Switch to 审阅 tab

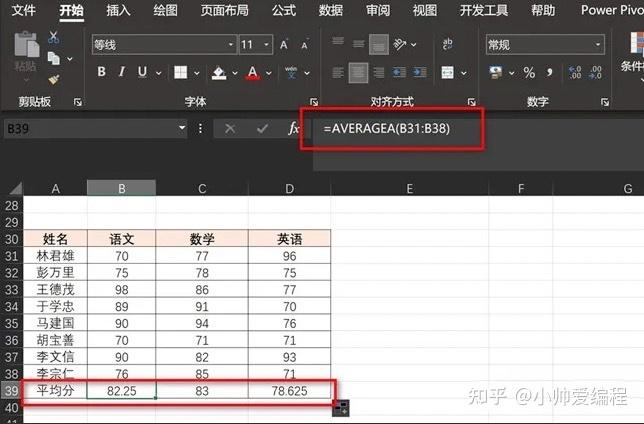coord(378,10)
